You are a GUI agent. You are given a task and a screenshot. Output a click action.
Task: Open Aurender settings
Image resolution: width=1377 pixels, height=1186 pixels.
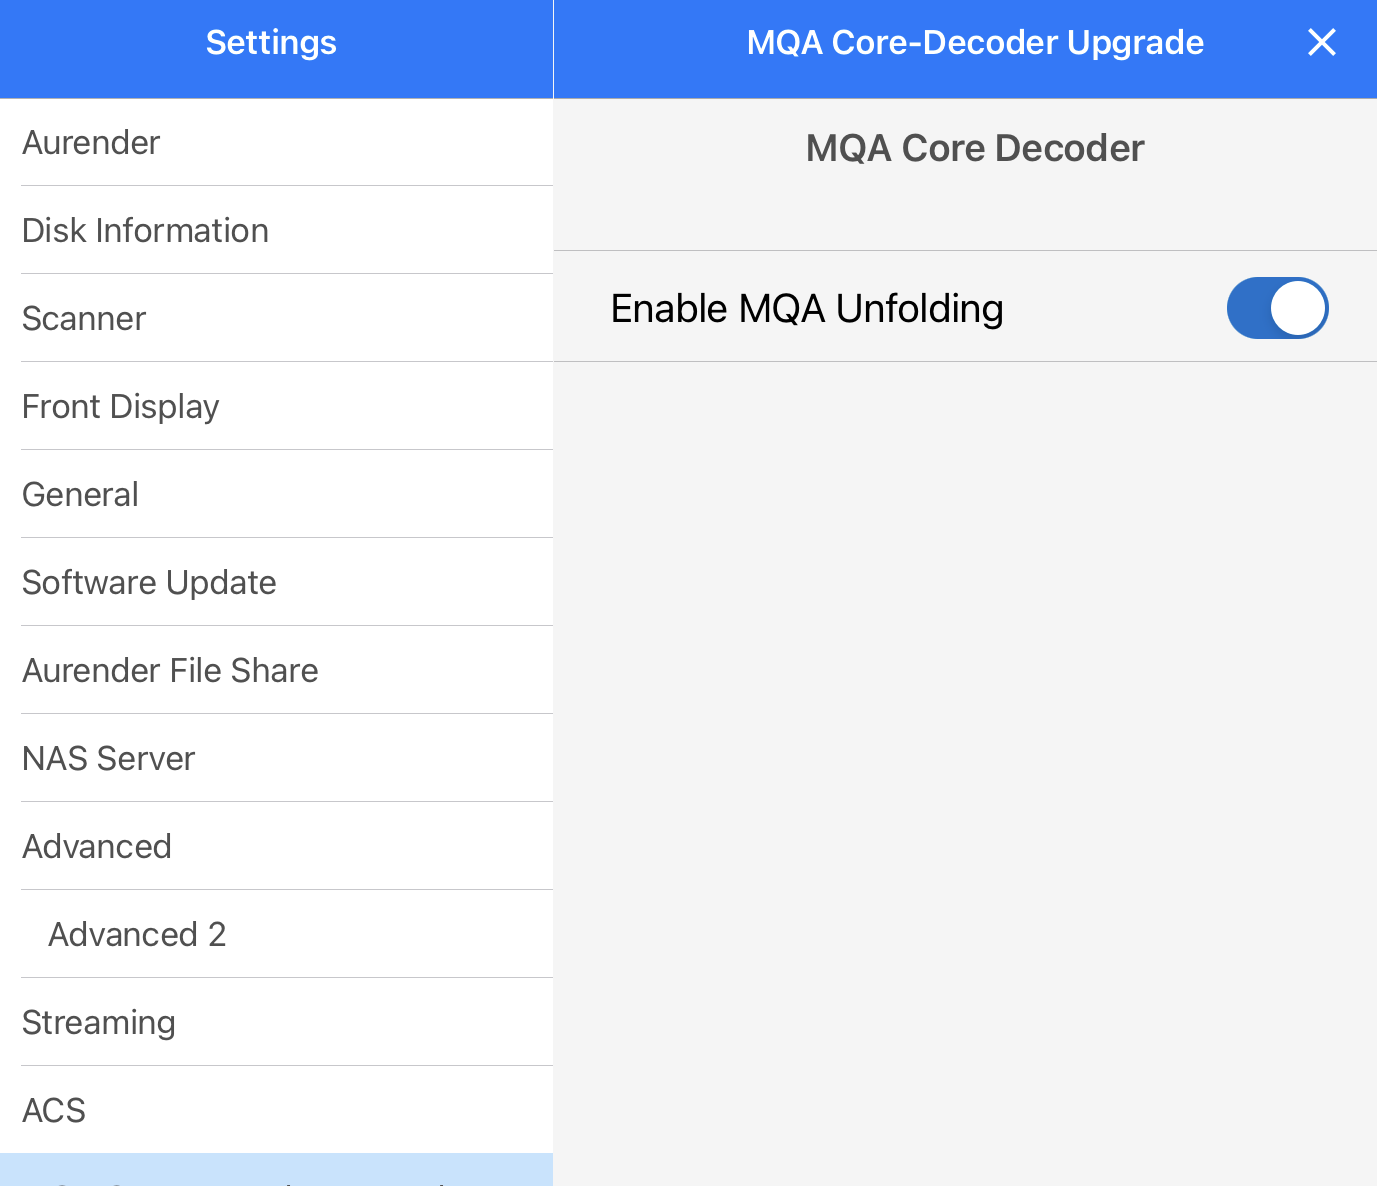point(276,142)
